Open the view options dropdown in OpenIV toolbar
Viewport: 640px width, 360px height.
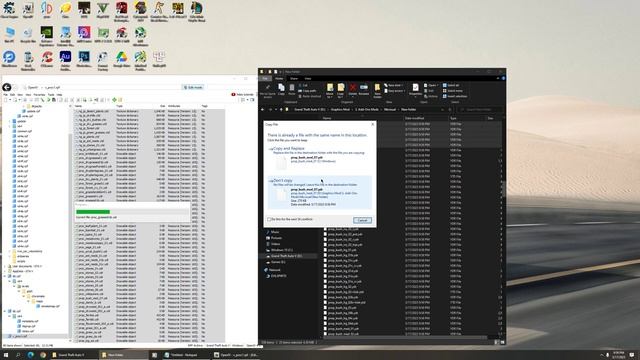(x=247, y=100)
